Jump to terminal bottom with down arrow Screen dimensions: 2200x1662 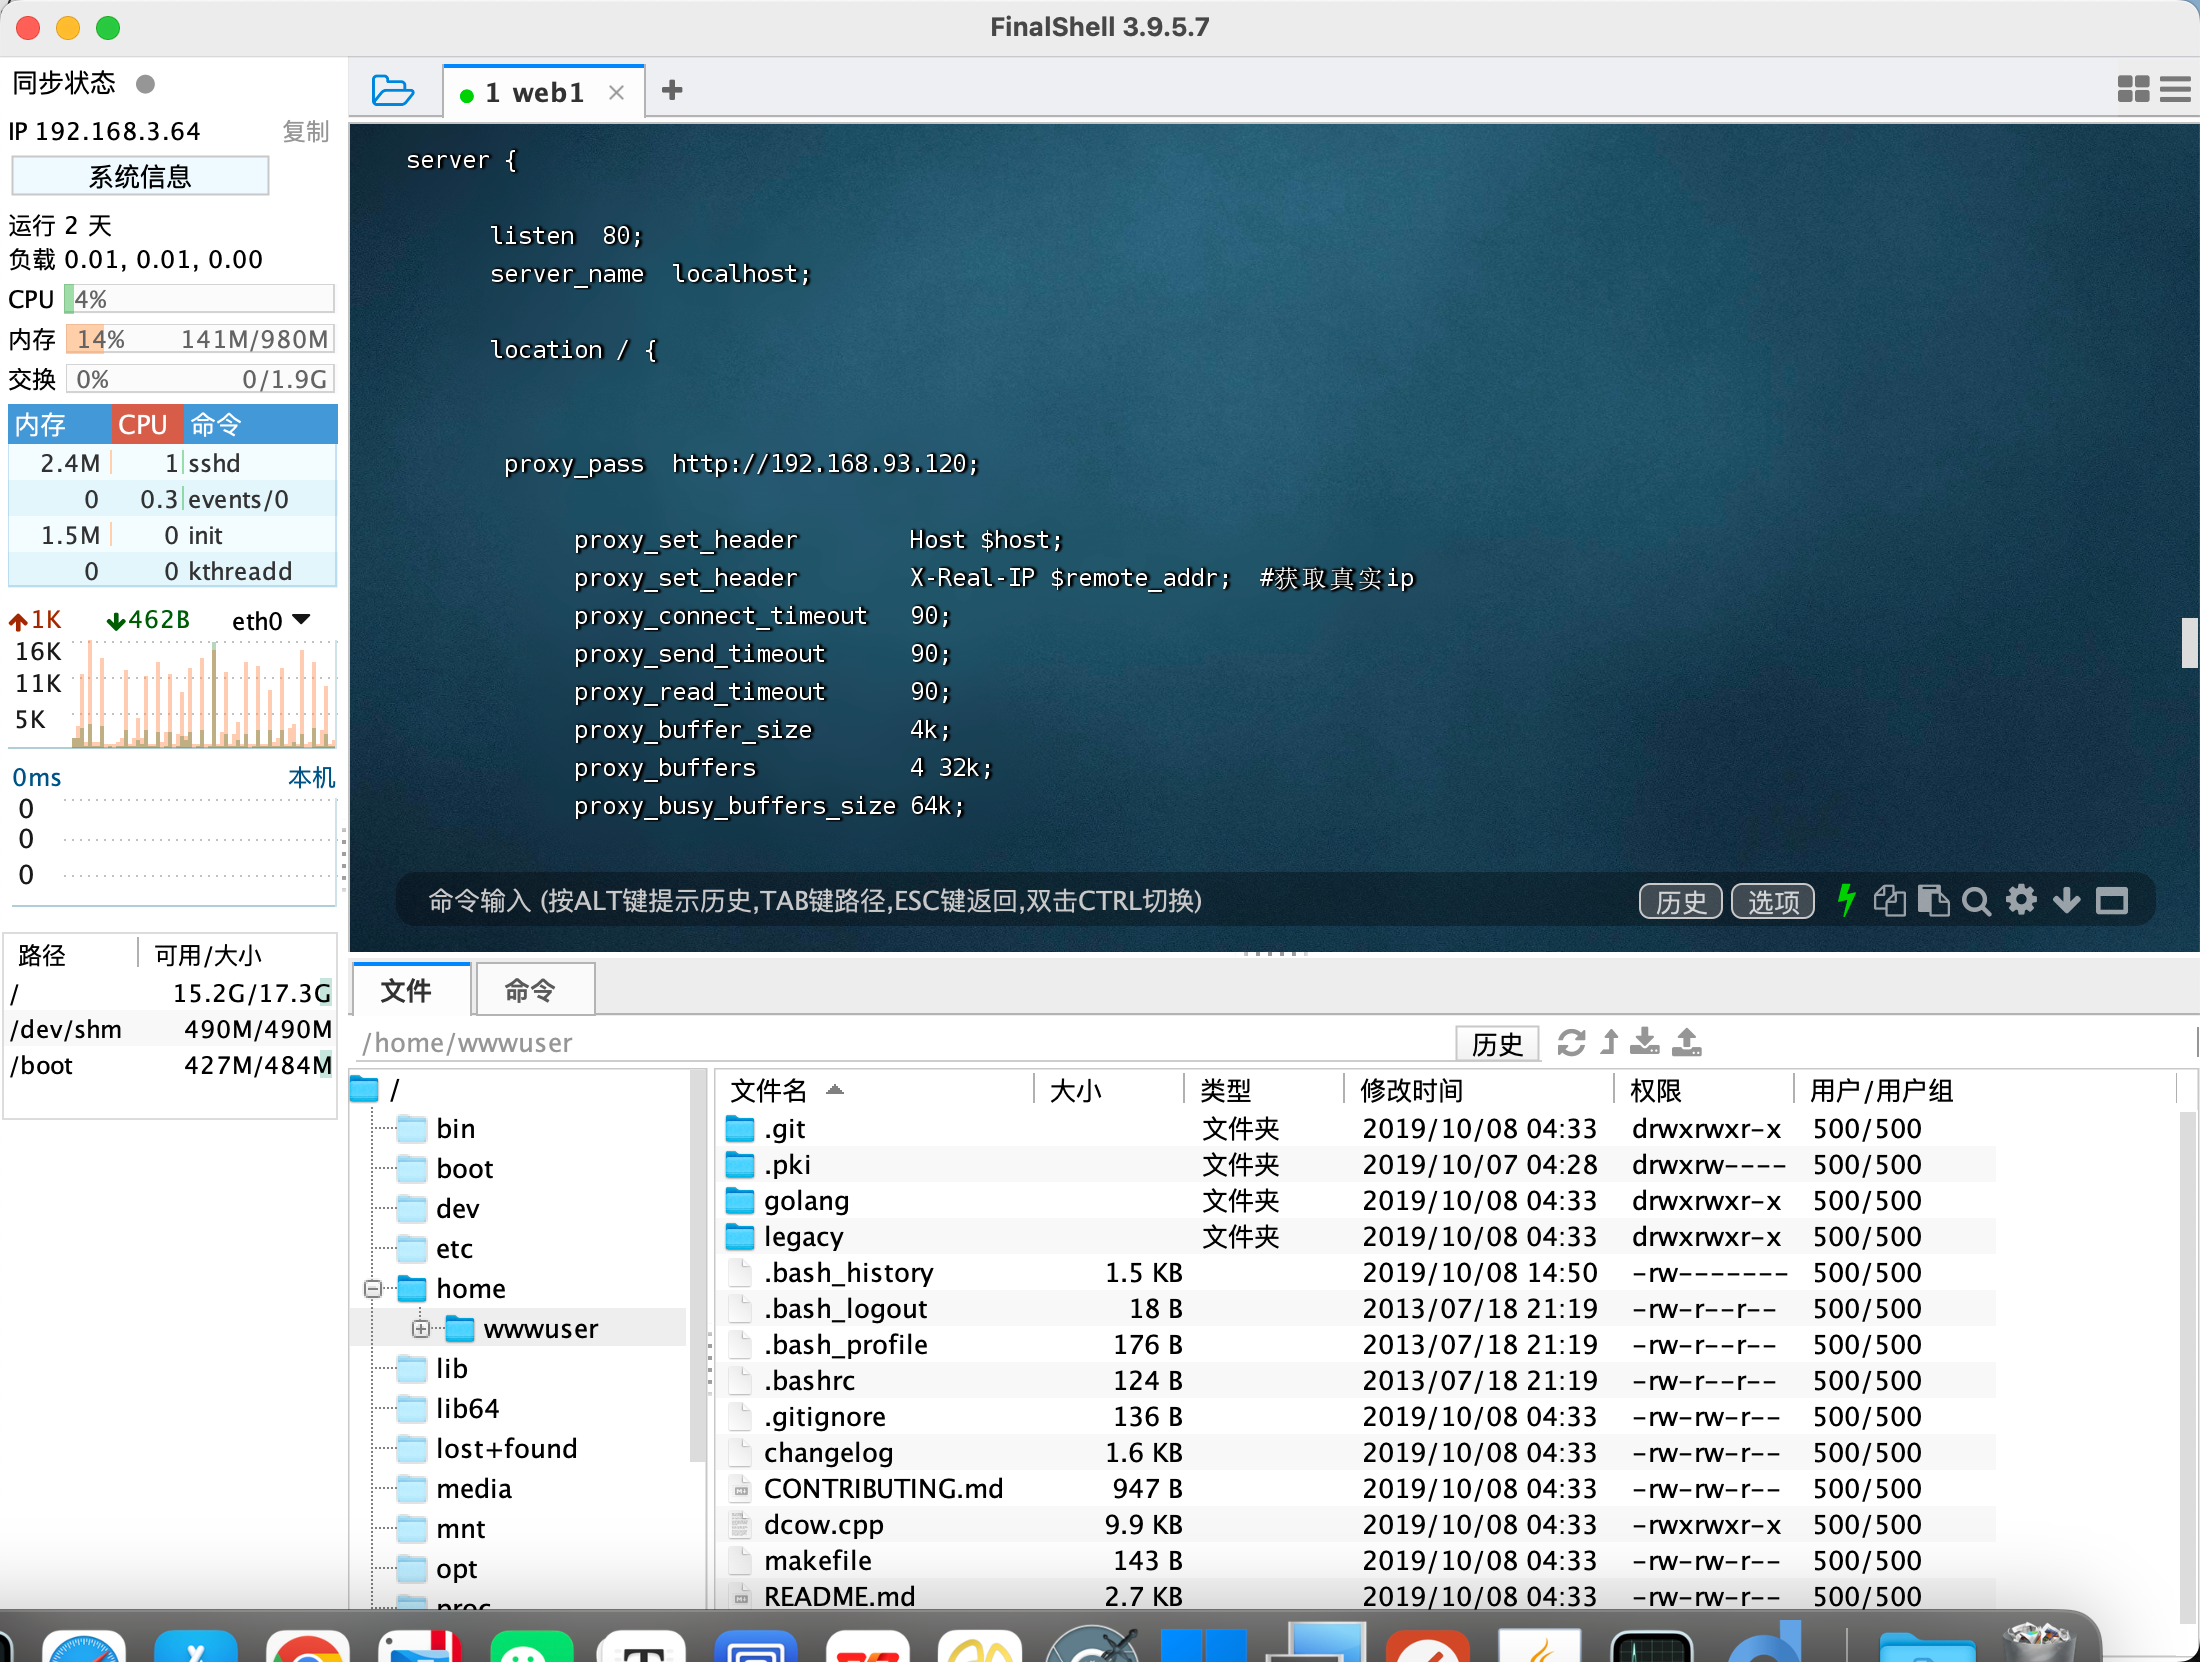2066,900
